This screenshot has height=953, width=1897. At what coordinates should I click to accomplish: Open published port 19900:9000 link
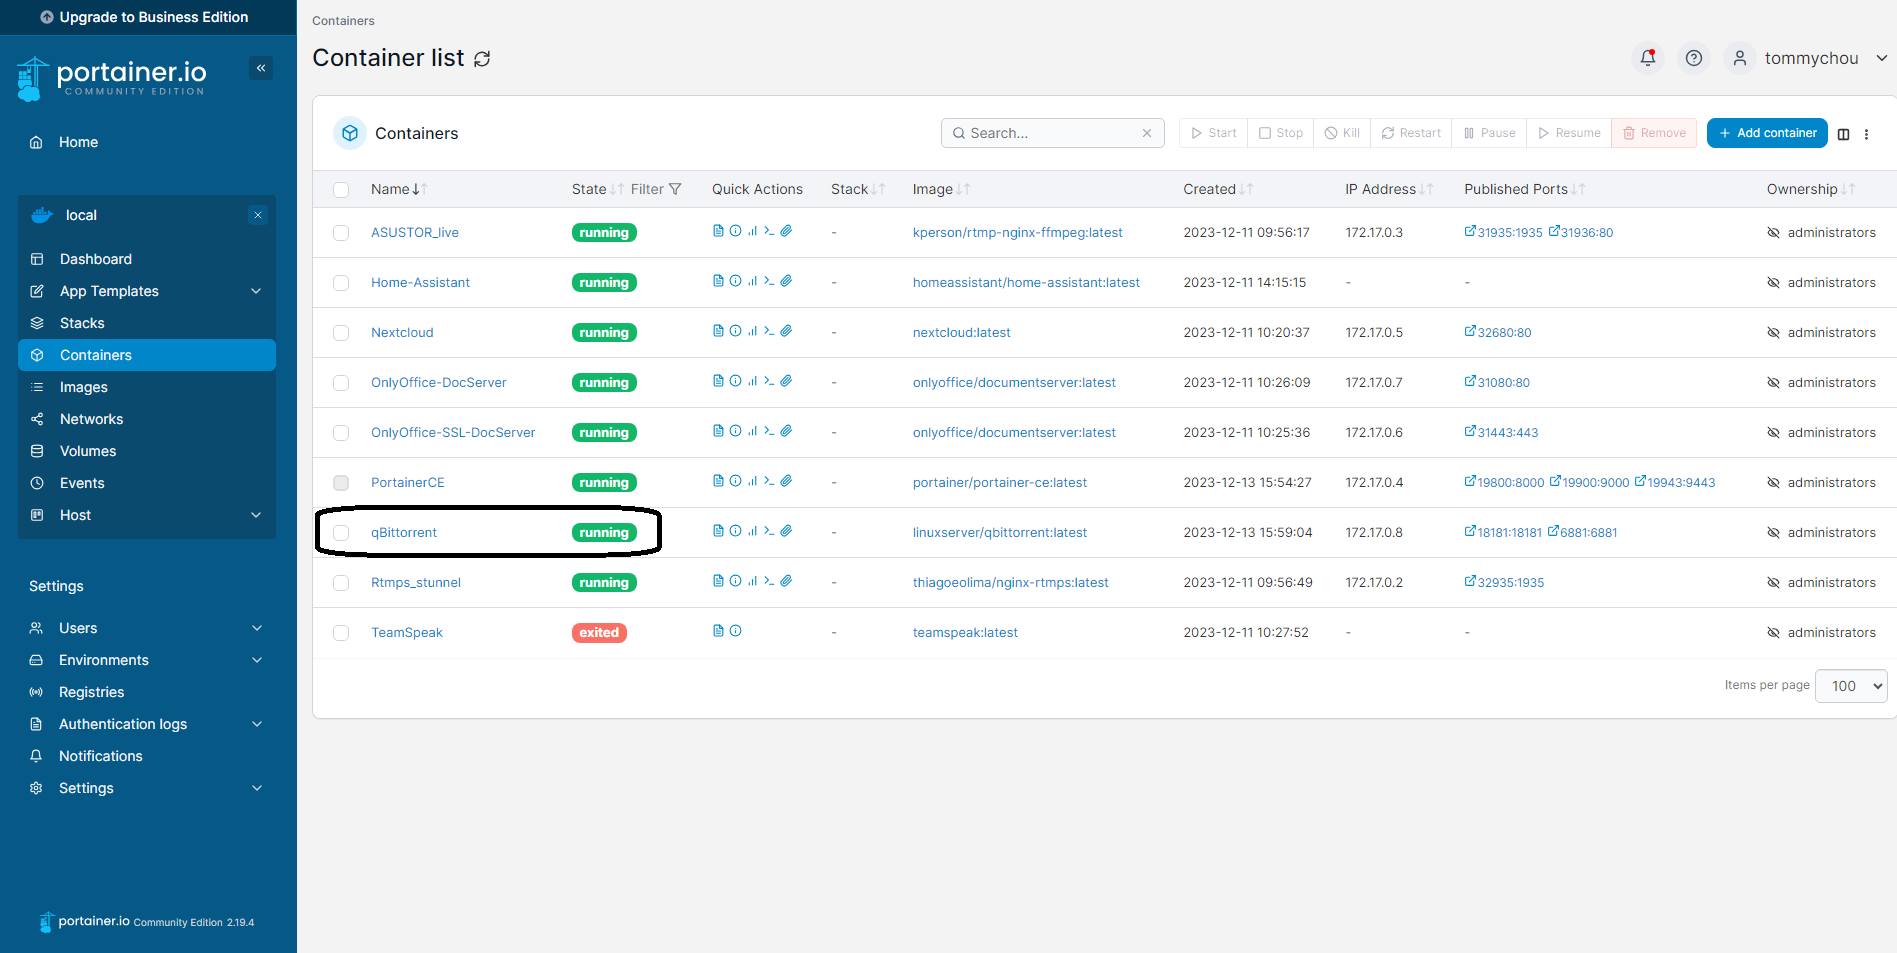point(1590,483)
